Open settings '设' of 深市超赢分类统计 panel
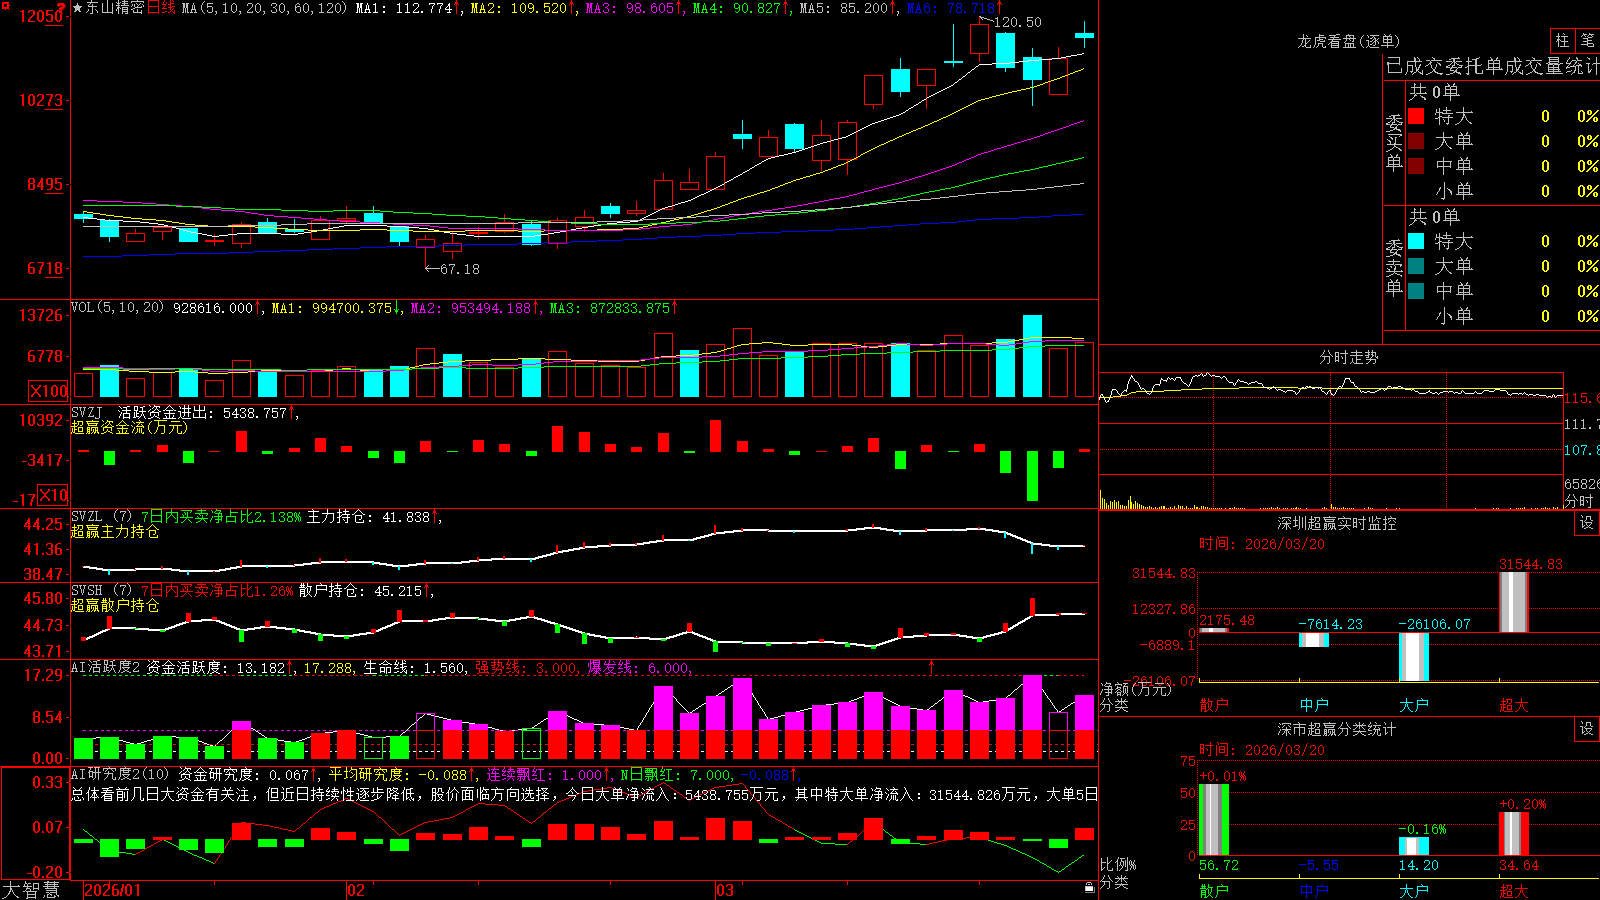Image resolution: width=1600 pixels, height=900 pixels. [x=1587, y=729]
